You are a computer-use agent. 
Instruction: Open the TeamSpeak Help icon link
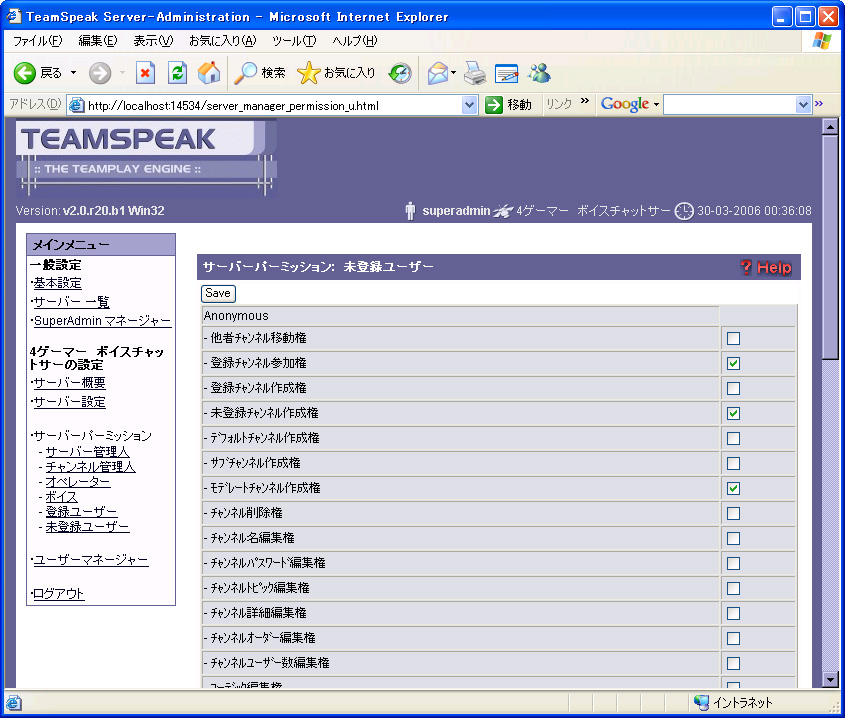(x=766, y=267)
